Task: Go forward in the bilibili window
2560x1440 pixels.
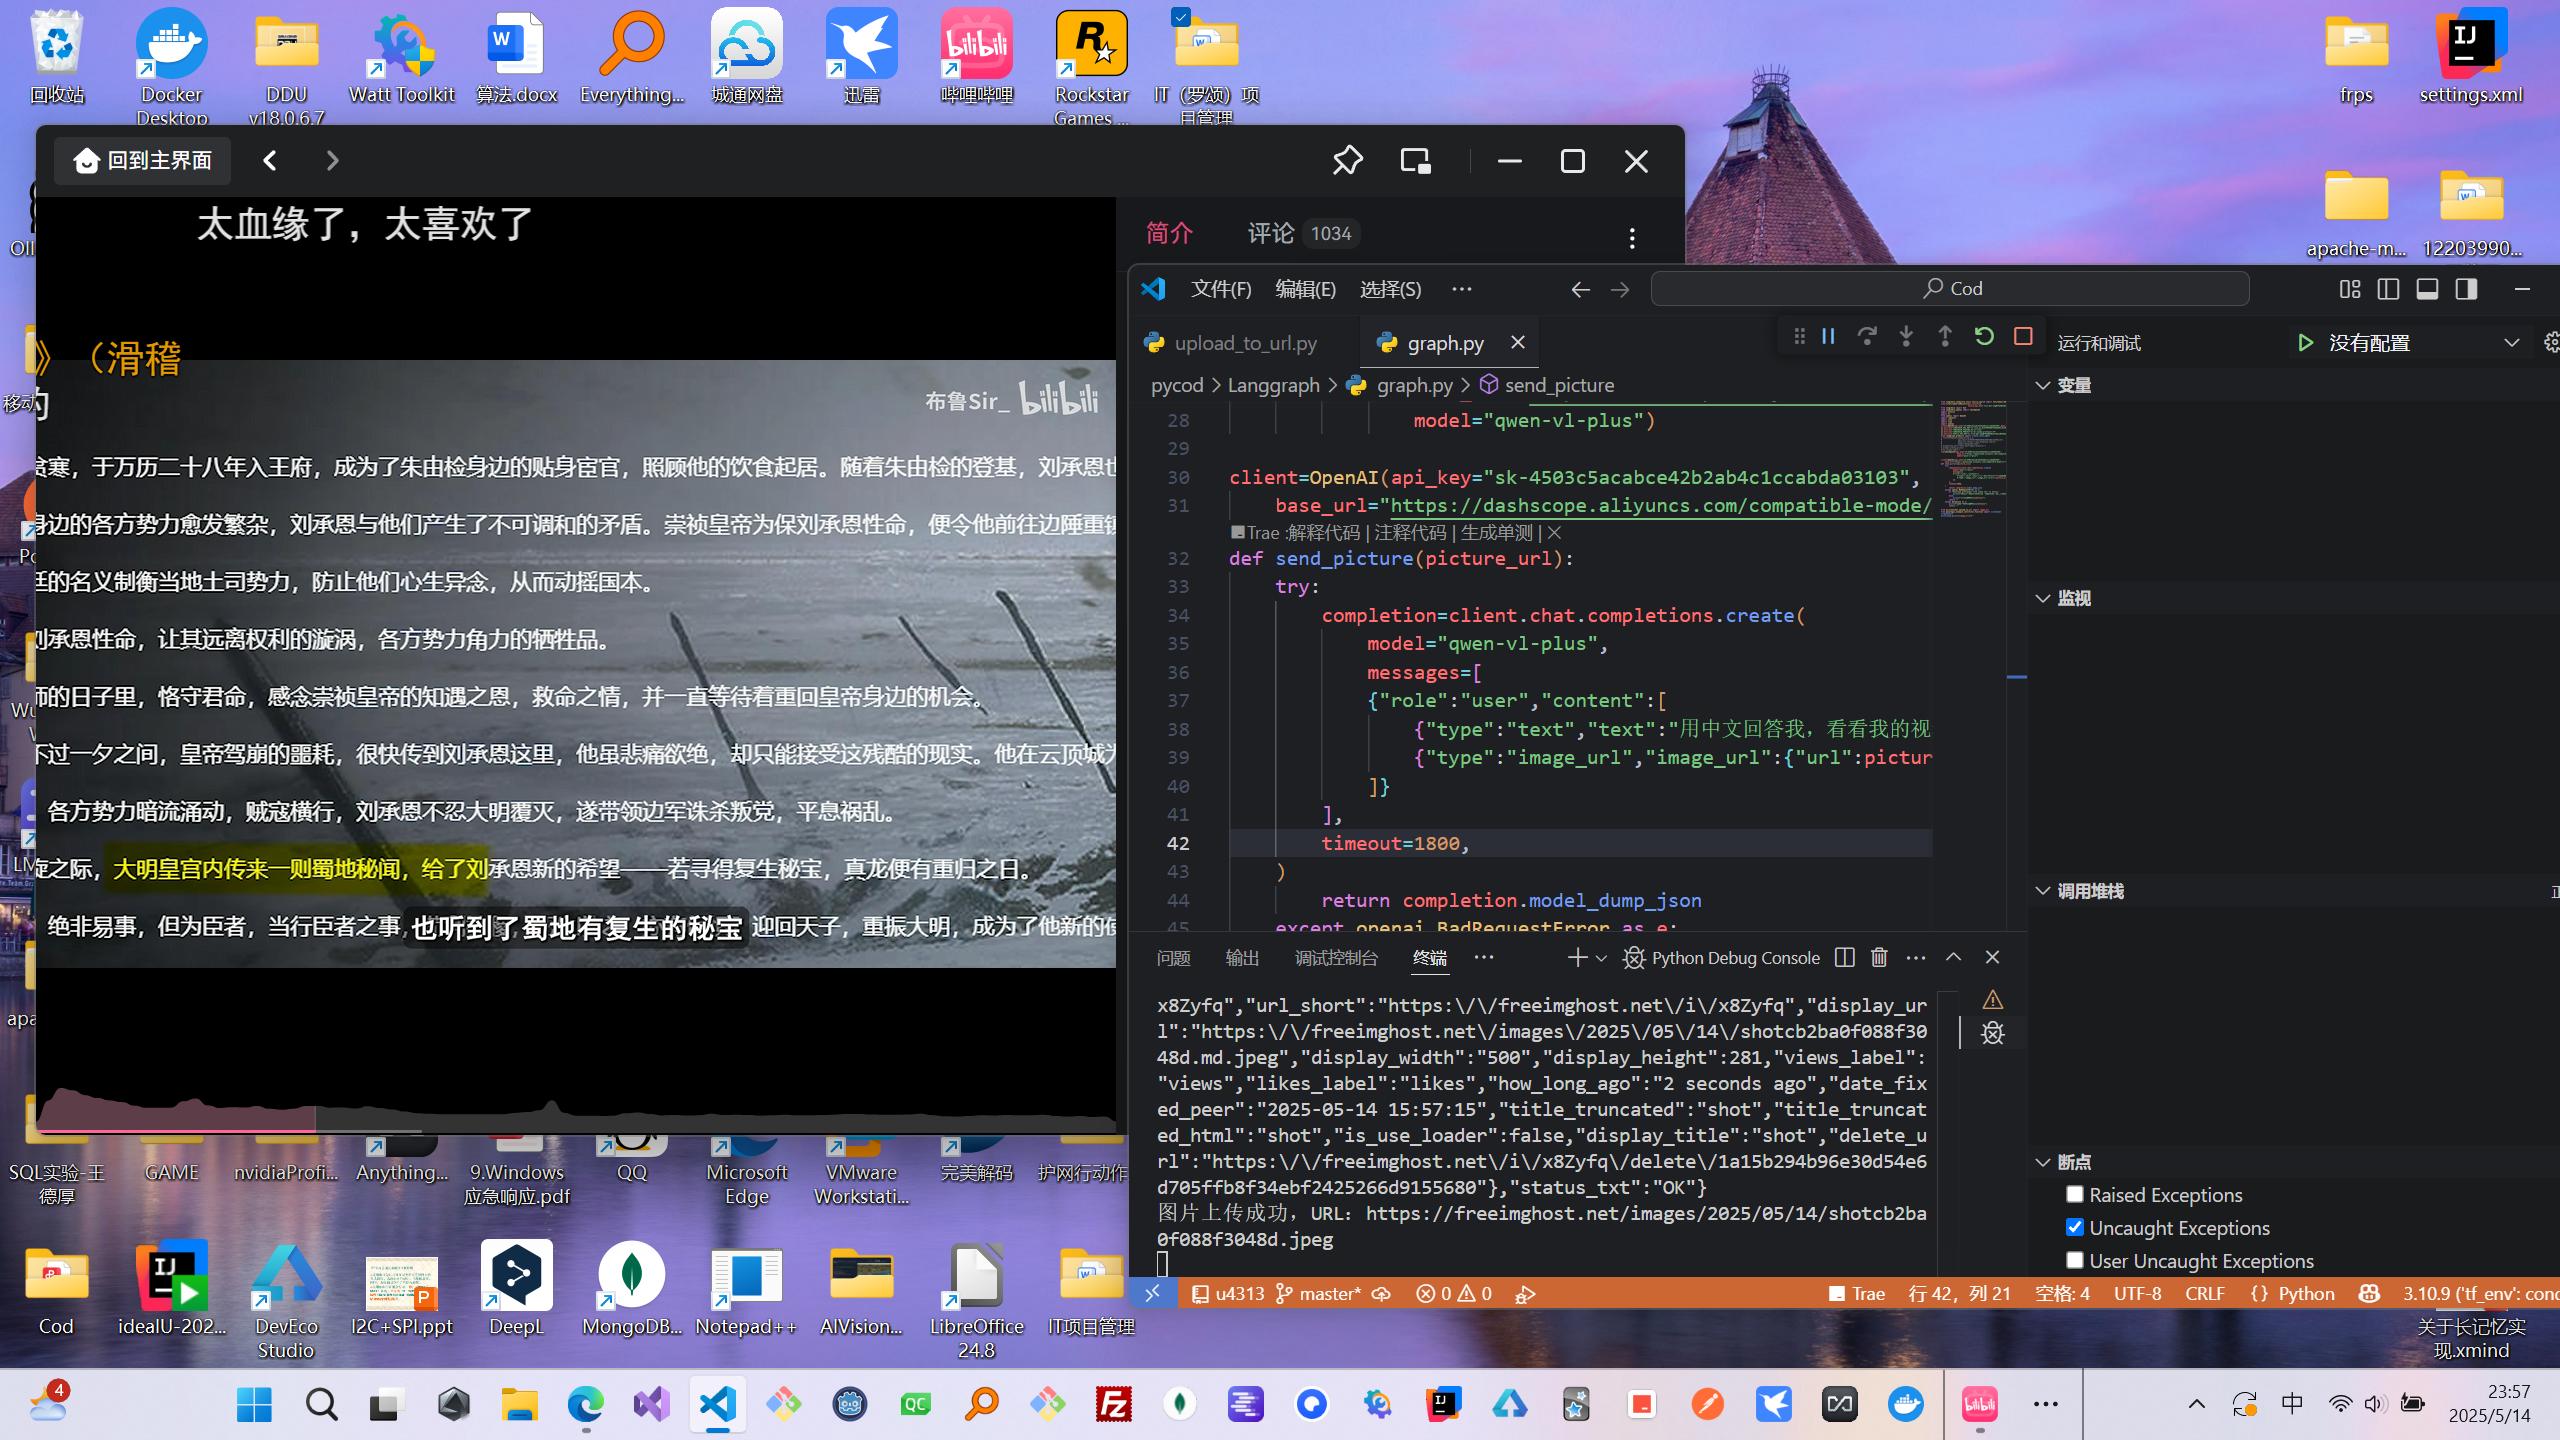Action: tap(333, 161)
